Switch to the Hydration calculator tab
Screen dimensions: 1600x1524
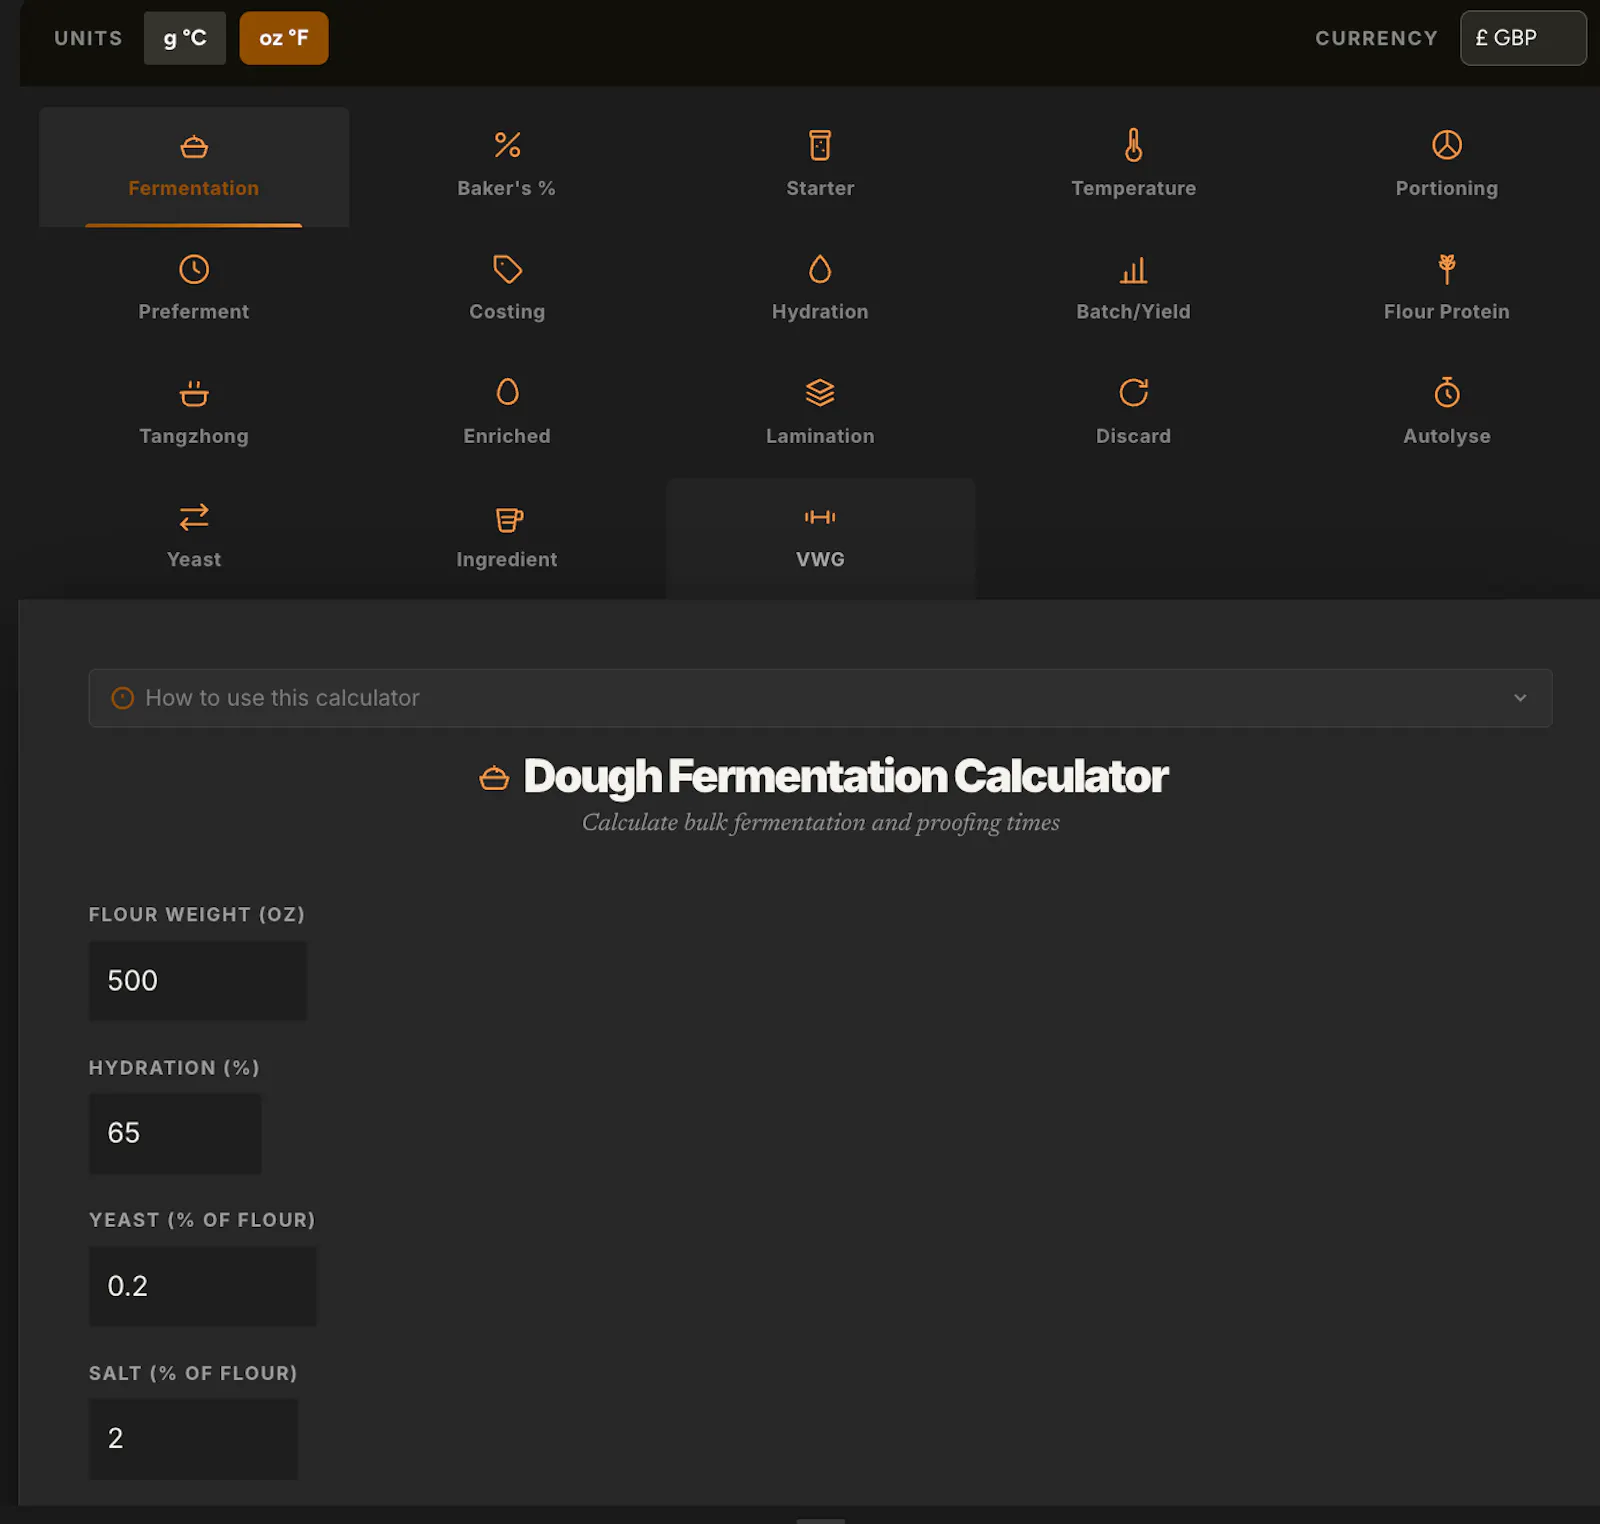tap(820, 290)
